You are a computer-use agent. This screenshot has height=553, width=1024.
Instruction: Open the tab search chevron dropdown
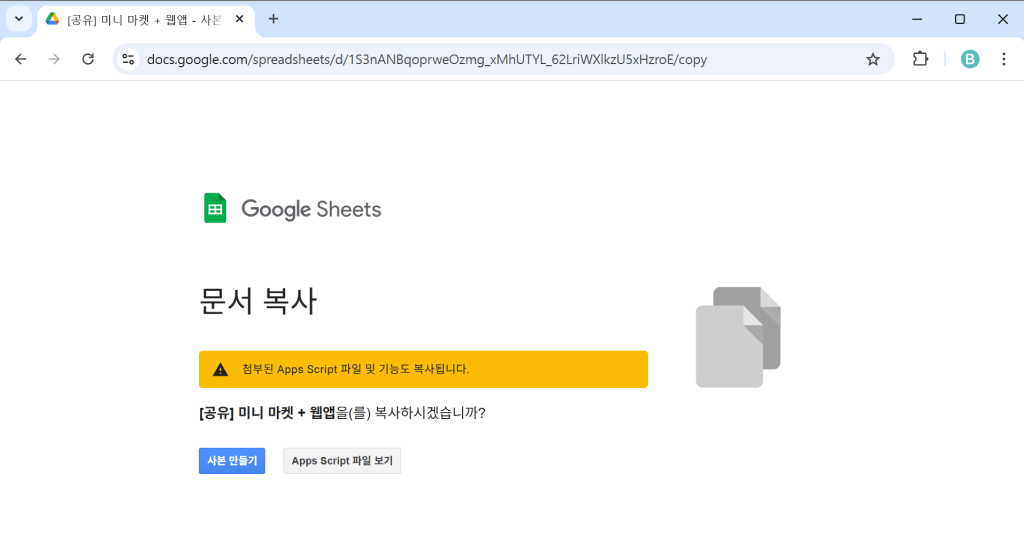18,19
